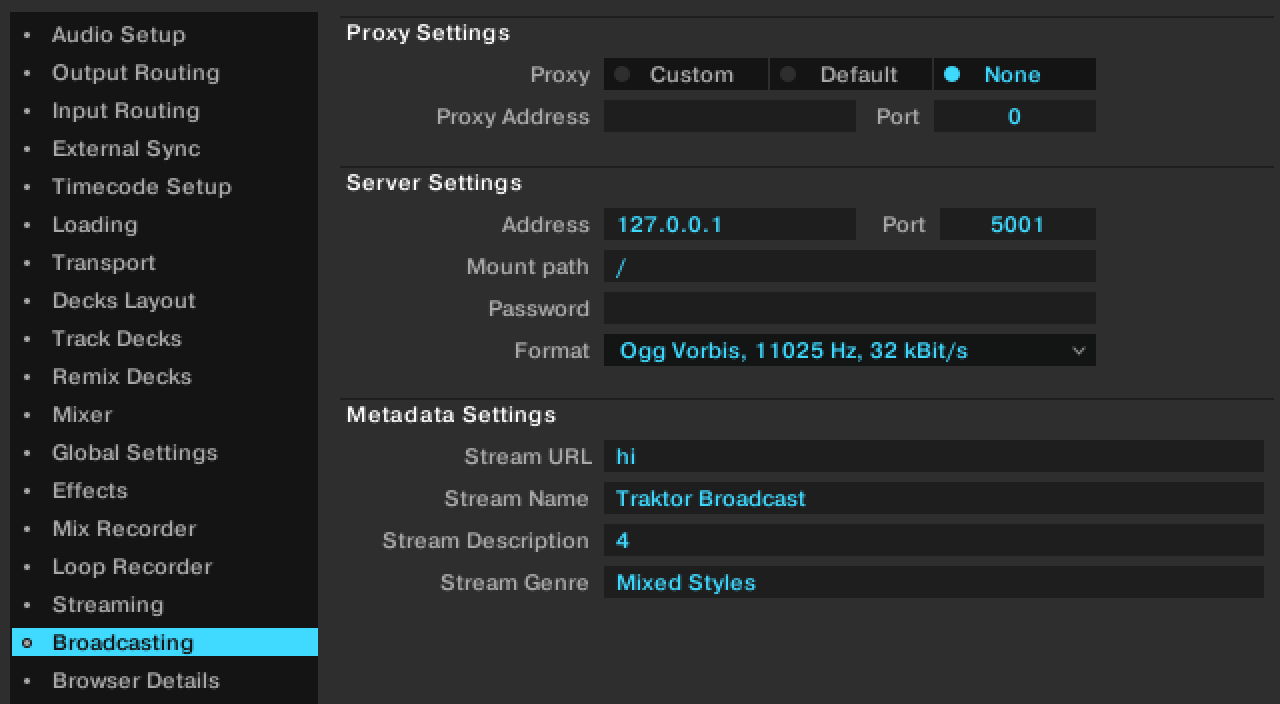Image resolution: width=1280 pixels, height=704 pixels.
Task: Edit the Stream Genre field
Action: tap(934, 583)
